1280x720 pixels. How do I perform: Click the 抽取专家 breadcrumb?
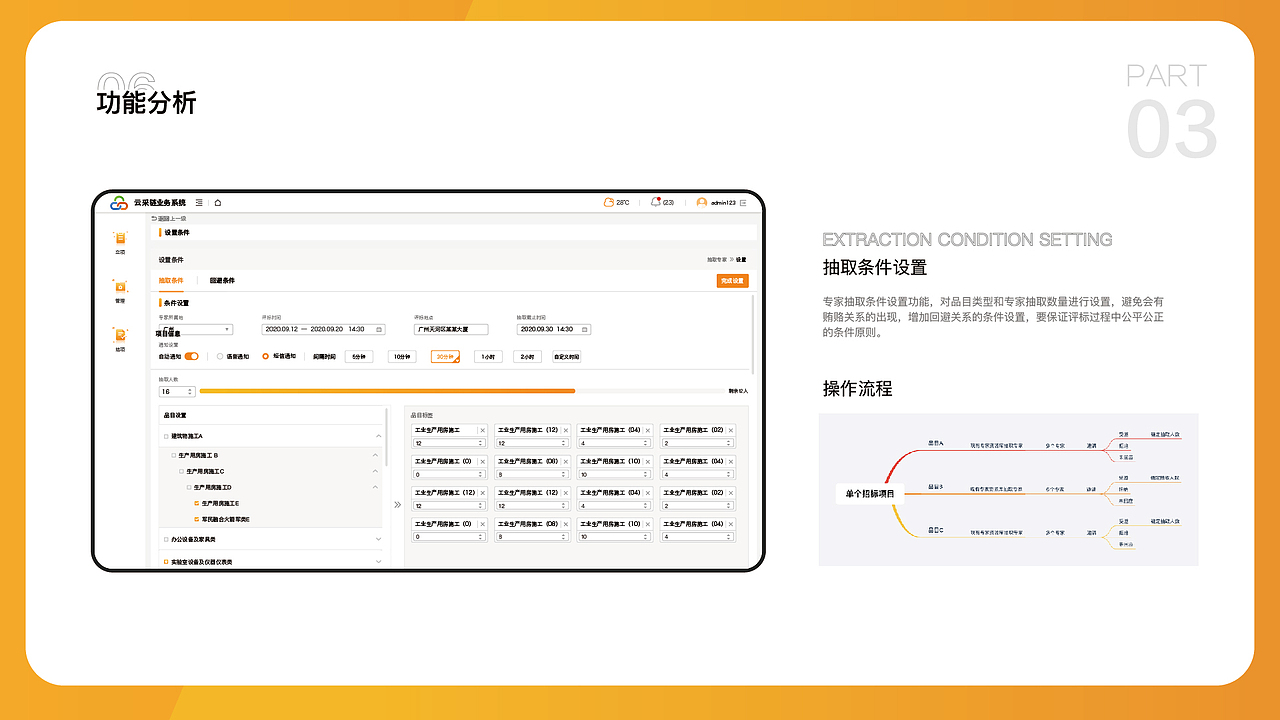716,260
